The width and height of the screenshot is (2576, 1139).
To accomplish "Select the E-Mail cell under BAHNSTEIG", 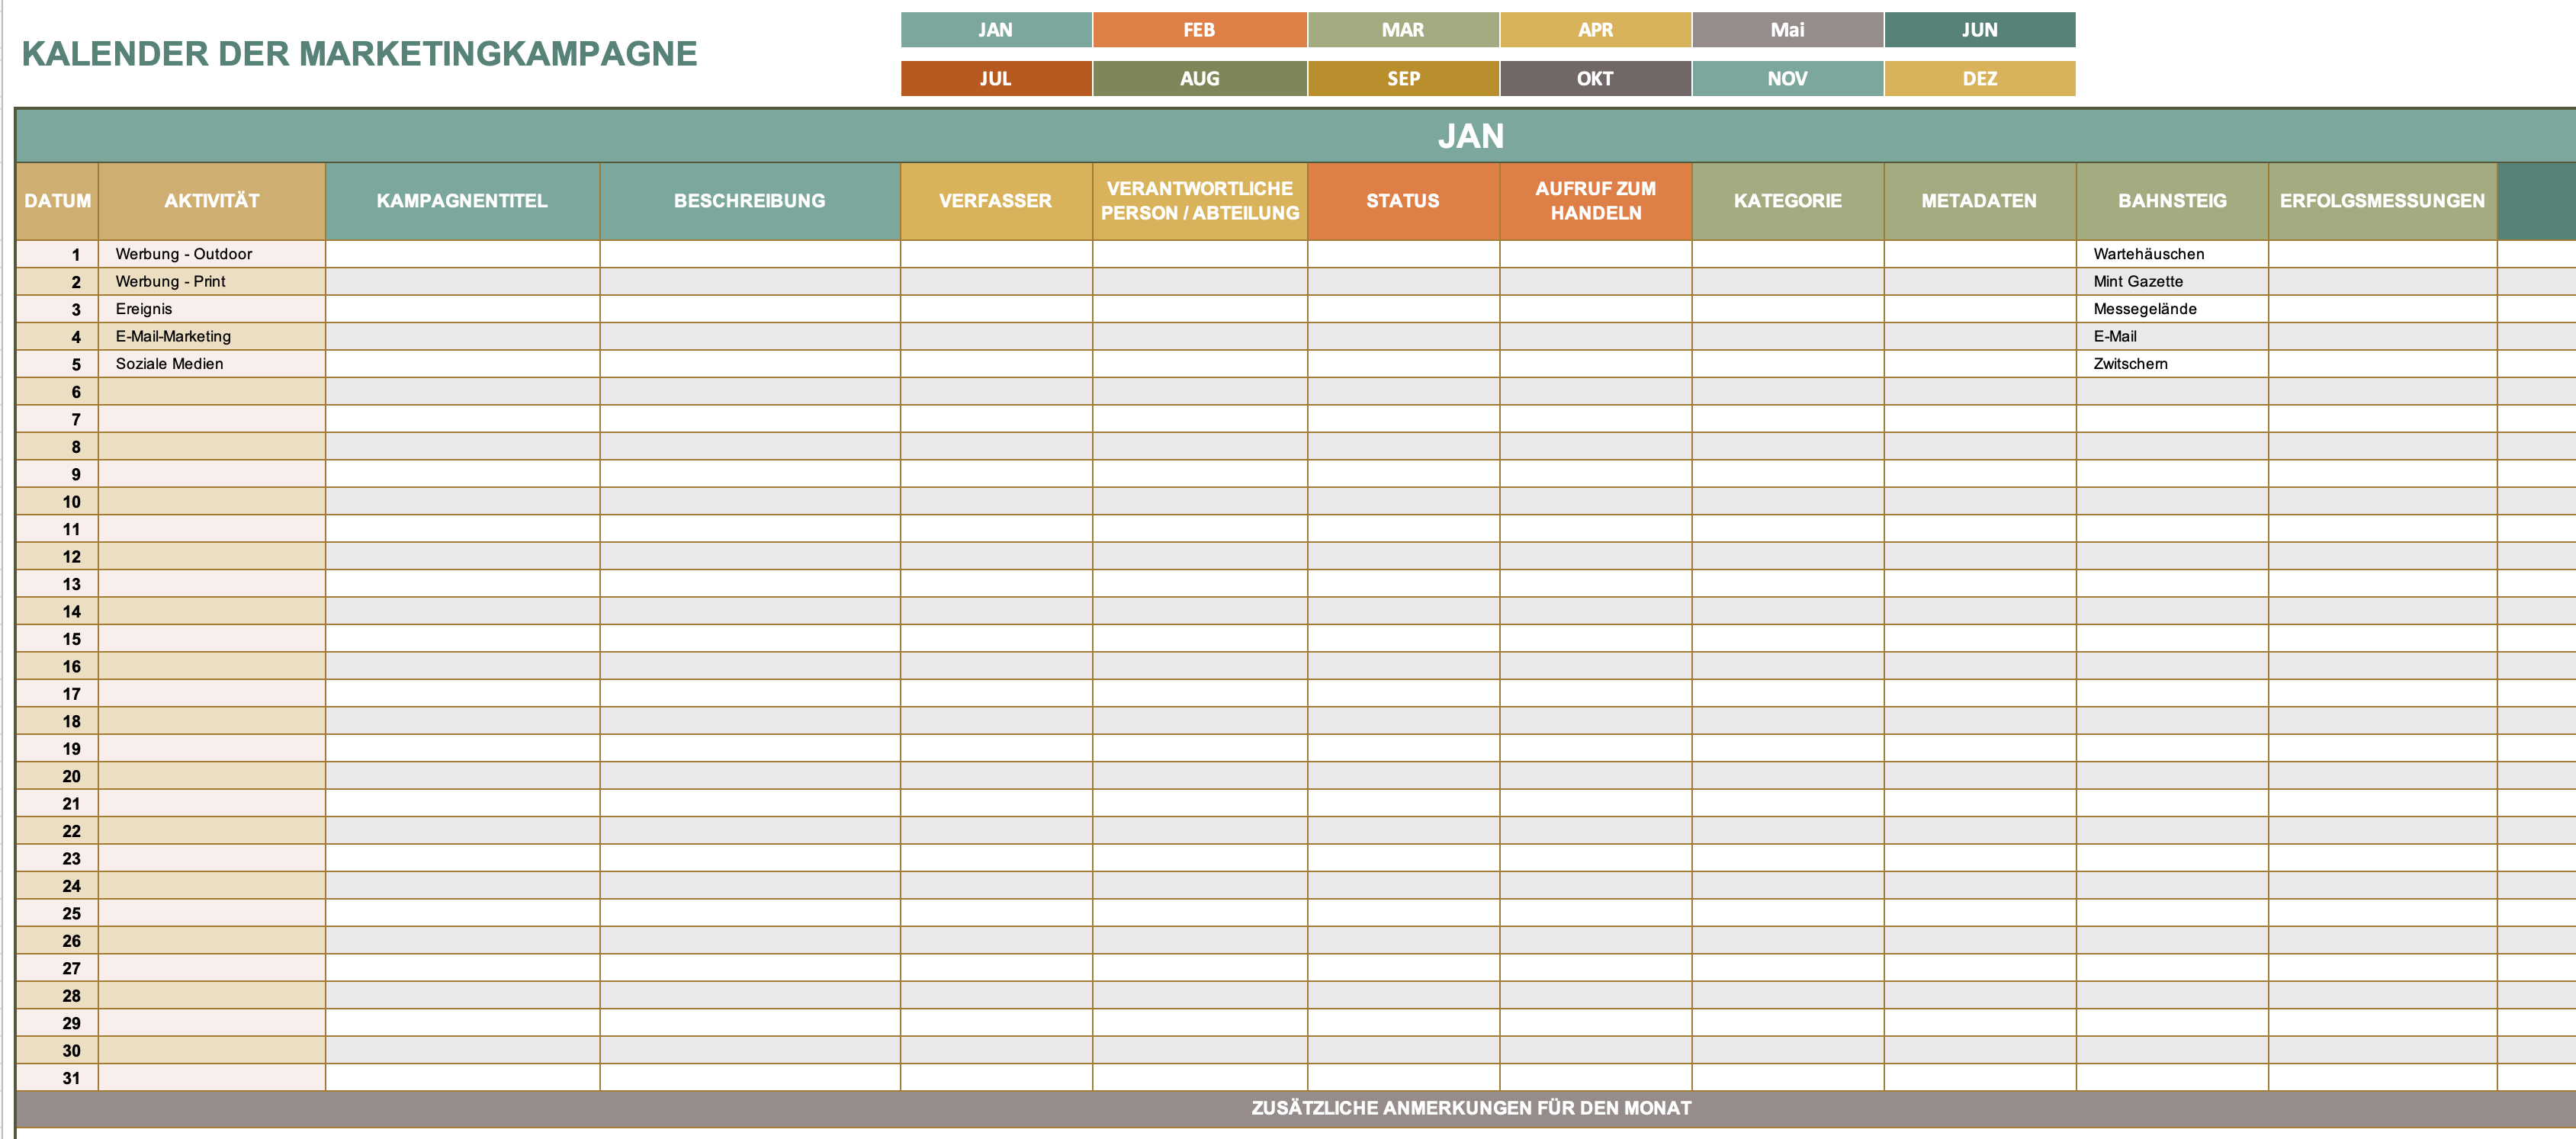I will [2172, 337].
